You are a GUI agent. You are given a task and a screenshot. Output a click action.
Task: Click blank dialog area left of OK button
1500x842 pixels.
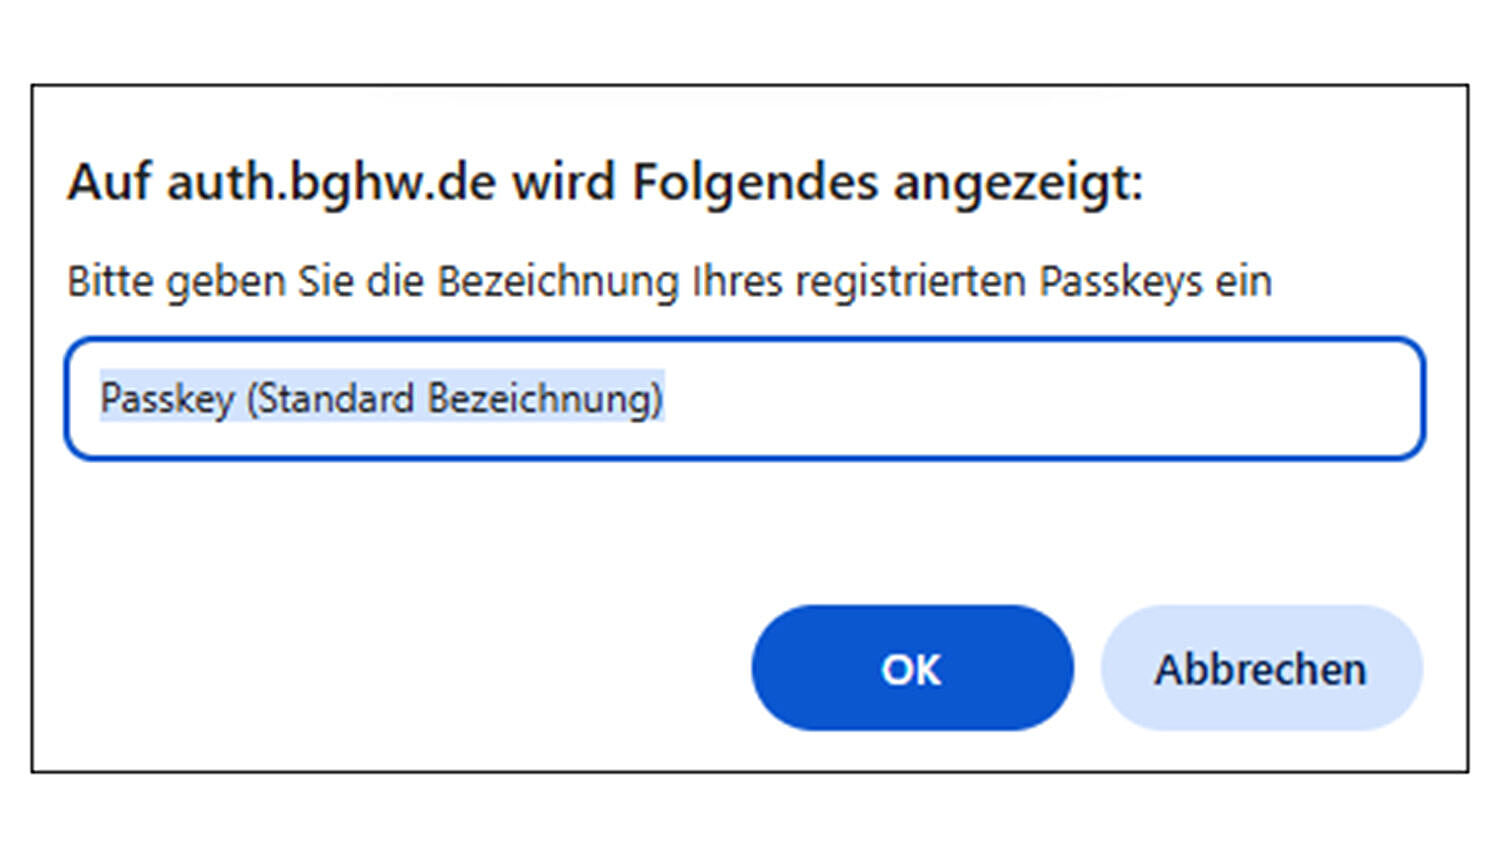coord(400,668)
